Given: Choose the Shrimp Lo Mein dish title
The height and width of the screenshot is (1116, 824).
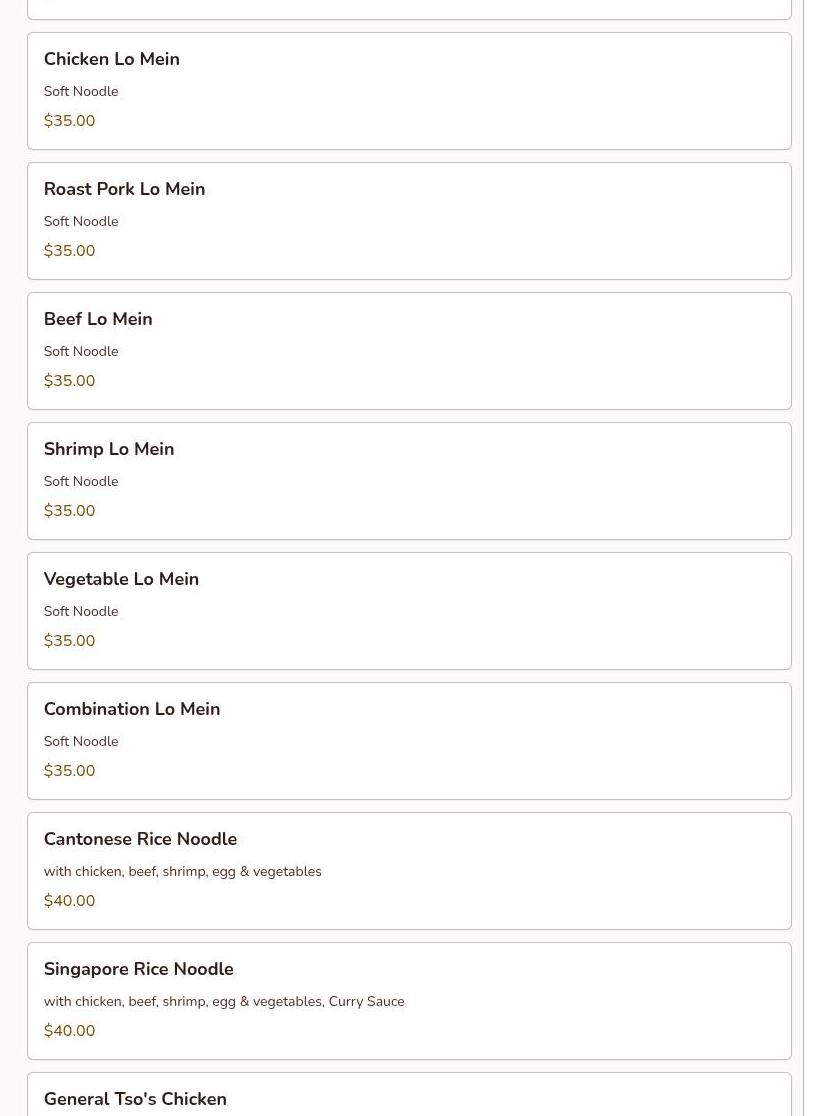Looking at the screenshot, I should [109, 450].
